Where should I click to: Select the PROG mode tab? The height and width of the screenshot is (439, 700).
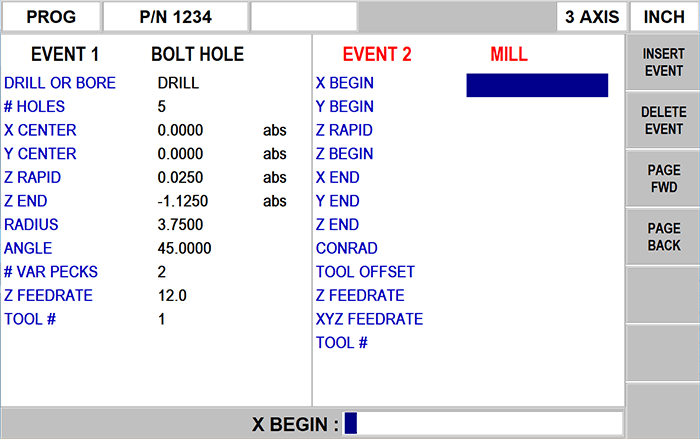[50, 16]
